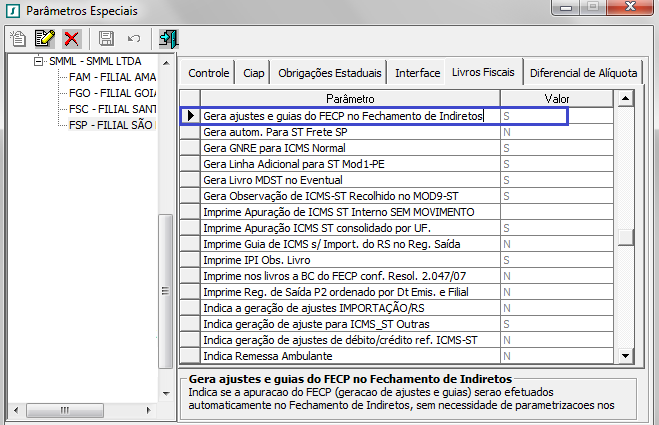Click the Valor cell for Gera GNRE para ICMS Normal
Viewport: 659px width, 425px height.
pyautogui.click(x=556, y=148)
